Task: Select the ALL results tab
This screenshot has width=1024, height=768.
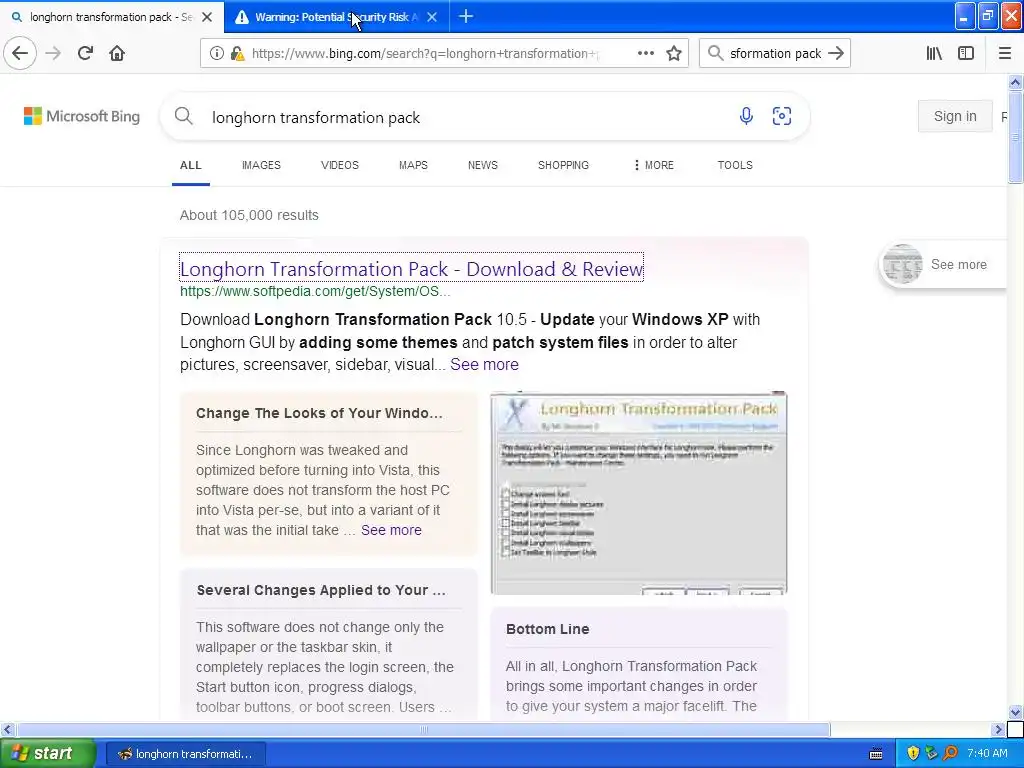Action: pos(191,165)
